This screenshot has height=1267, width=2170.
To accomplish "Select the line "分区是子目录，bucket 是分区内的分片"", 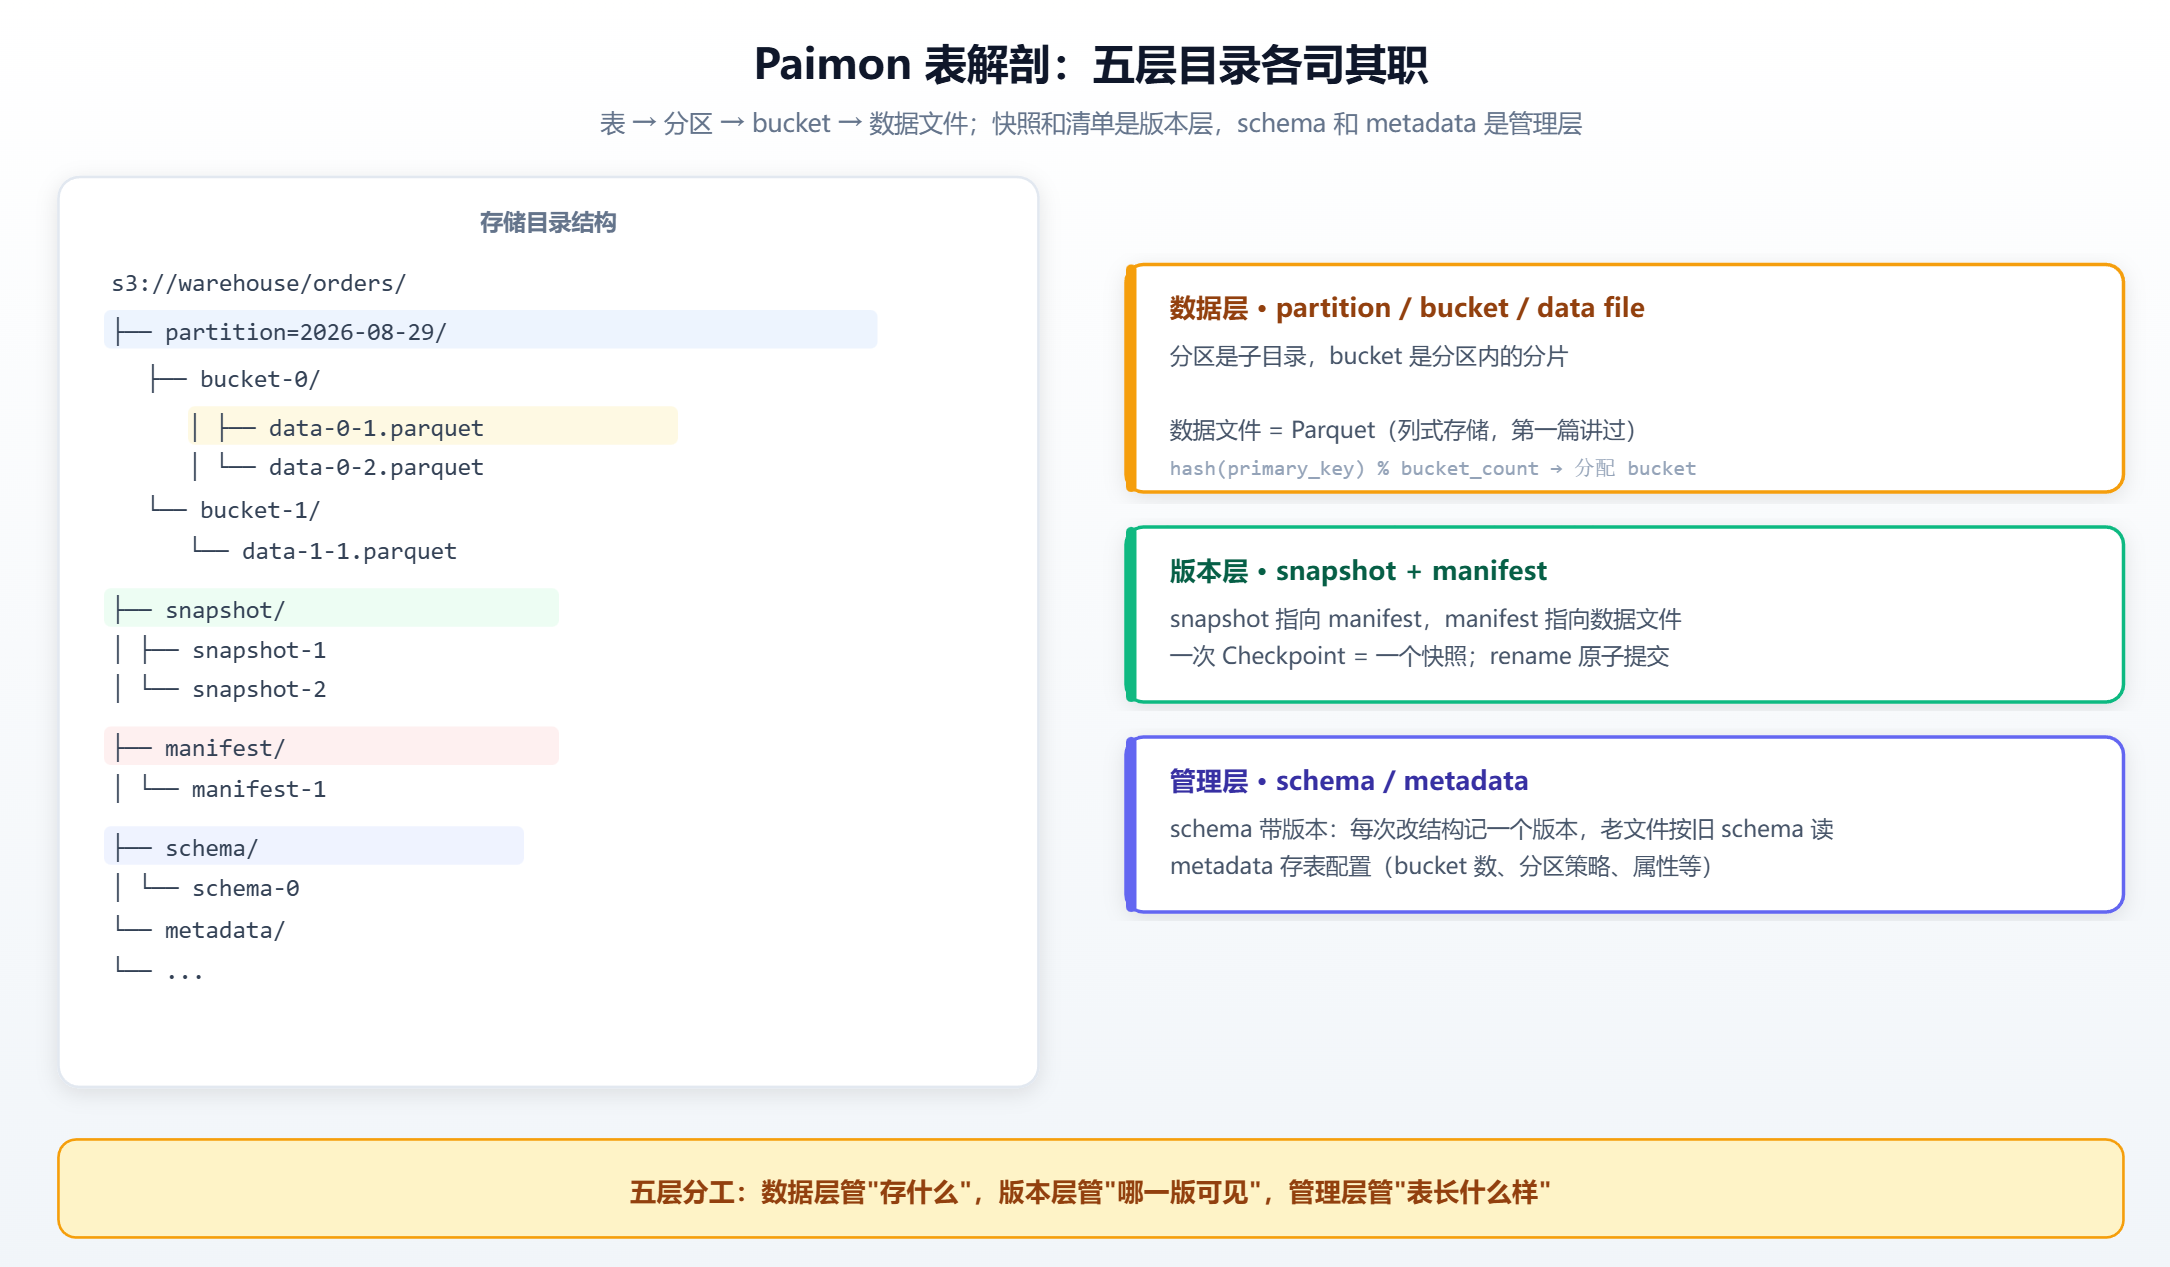I will 1369,356.
